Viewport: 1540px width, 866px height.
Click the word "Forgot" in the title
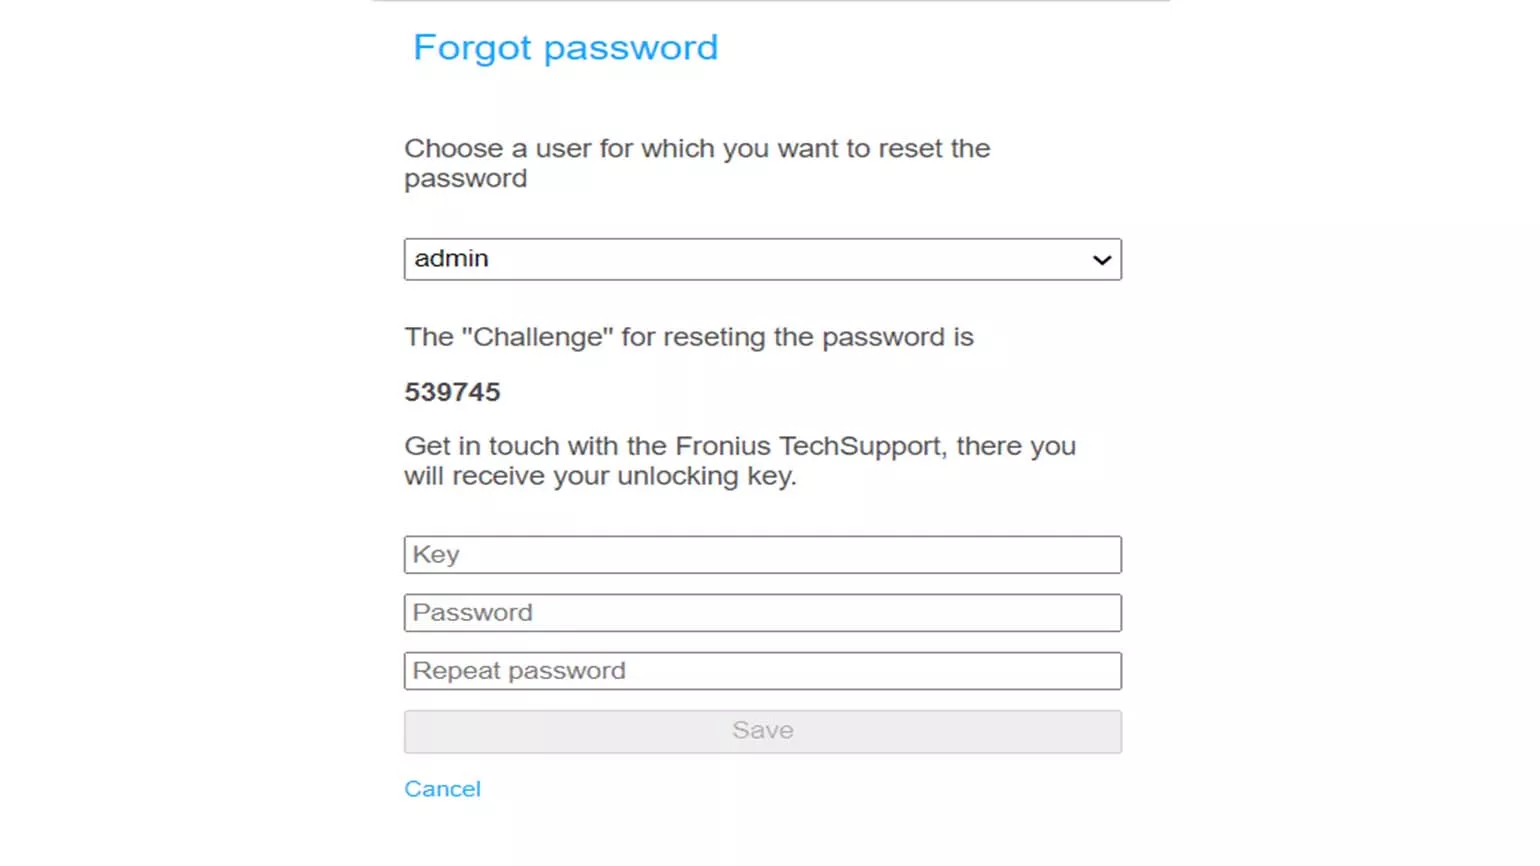tap(472, 48)
